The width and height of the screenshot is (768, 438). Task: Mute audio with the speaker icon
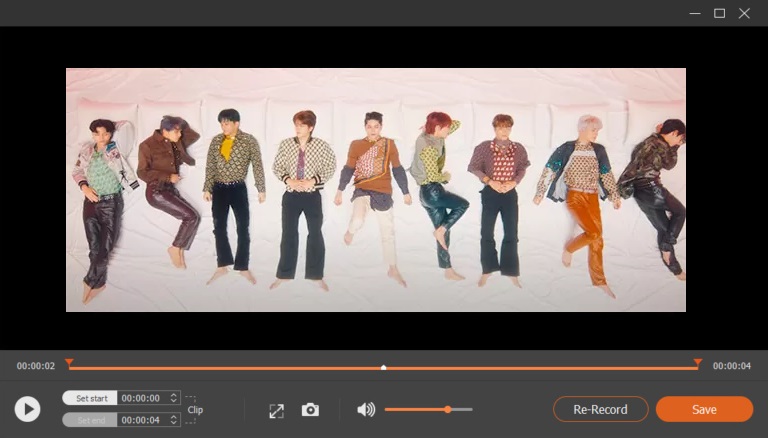click(x=366, y=410)
